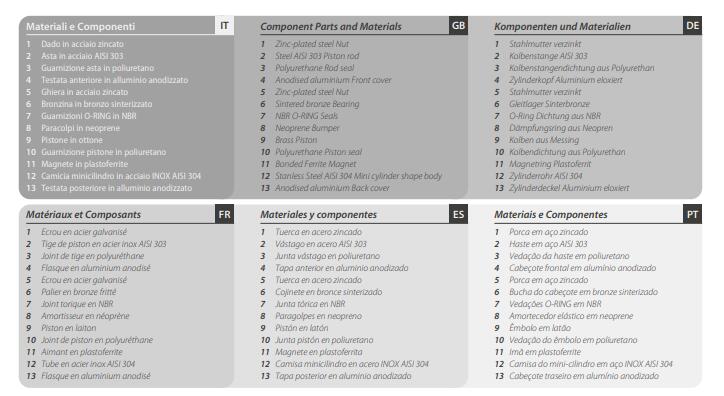Click the ES language badge
724x396 pixels.
pyautogui.click(x=459, y=214)
